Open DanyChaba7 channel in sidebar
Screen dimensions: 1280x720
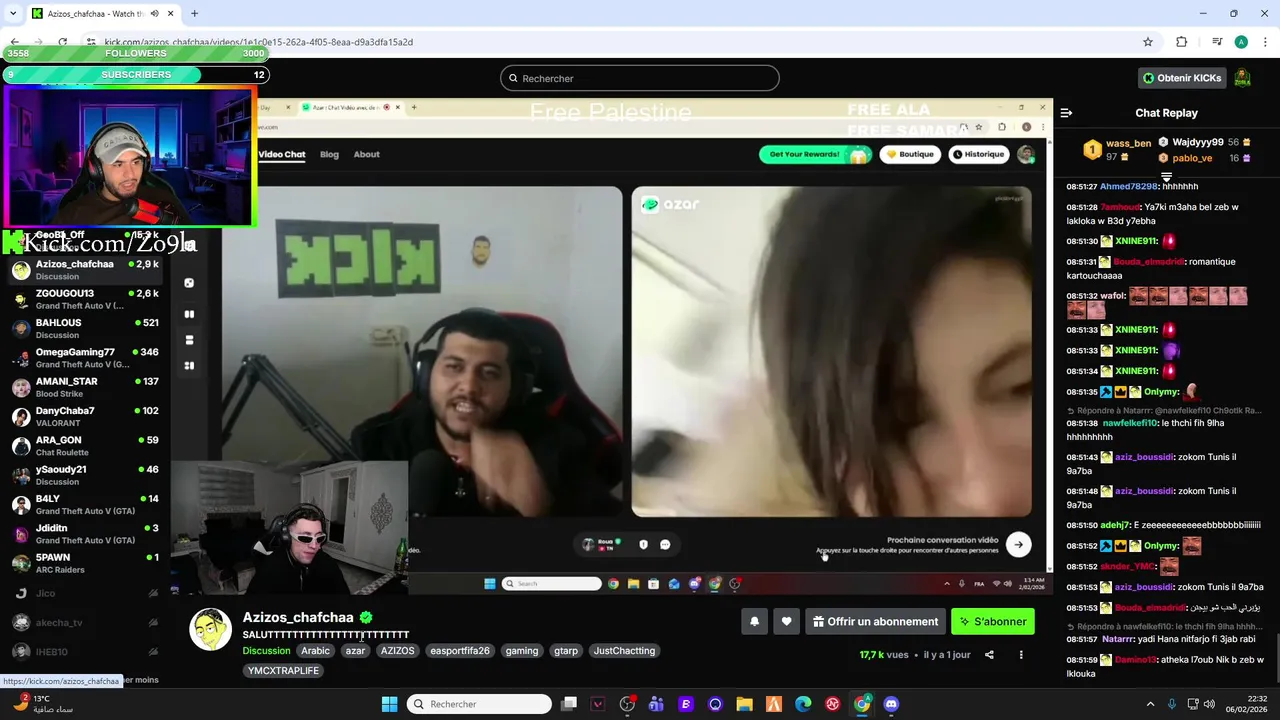[x=85, y=416]
